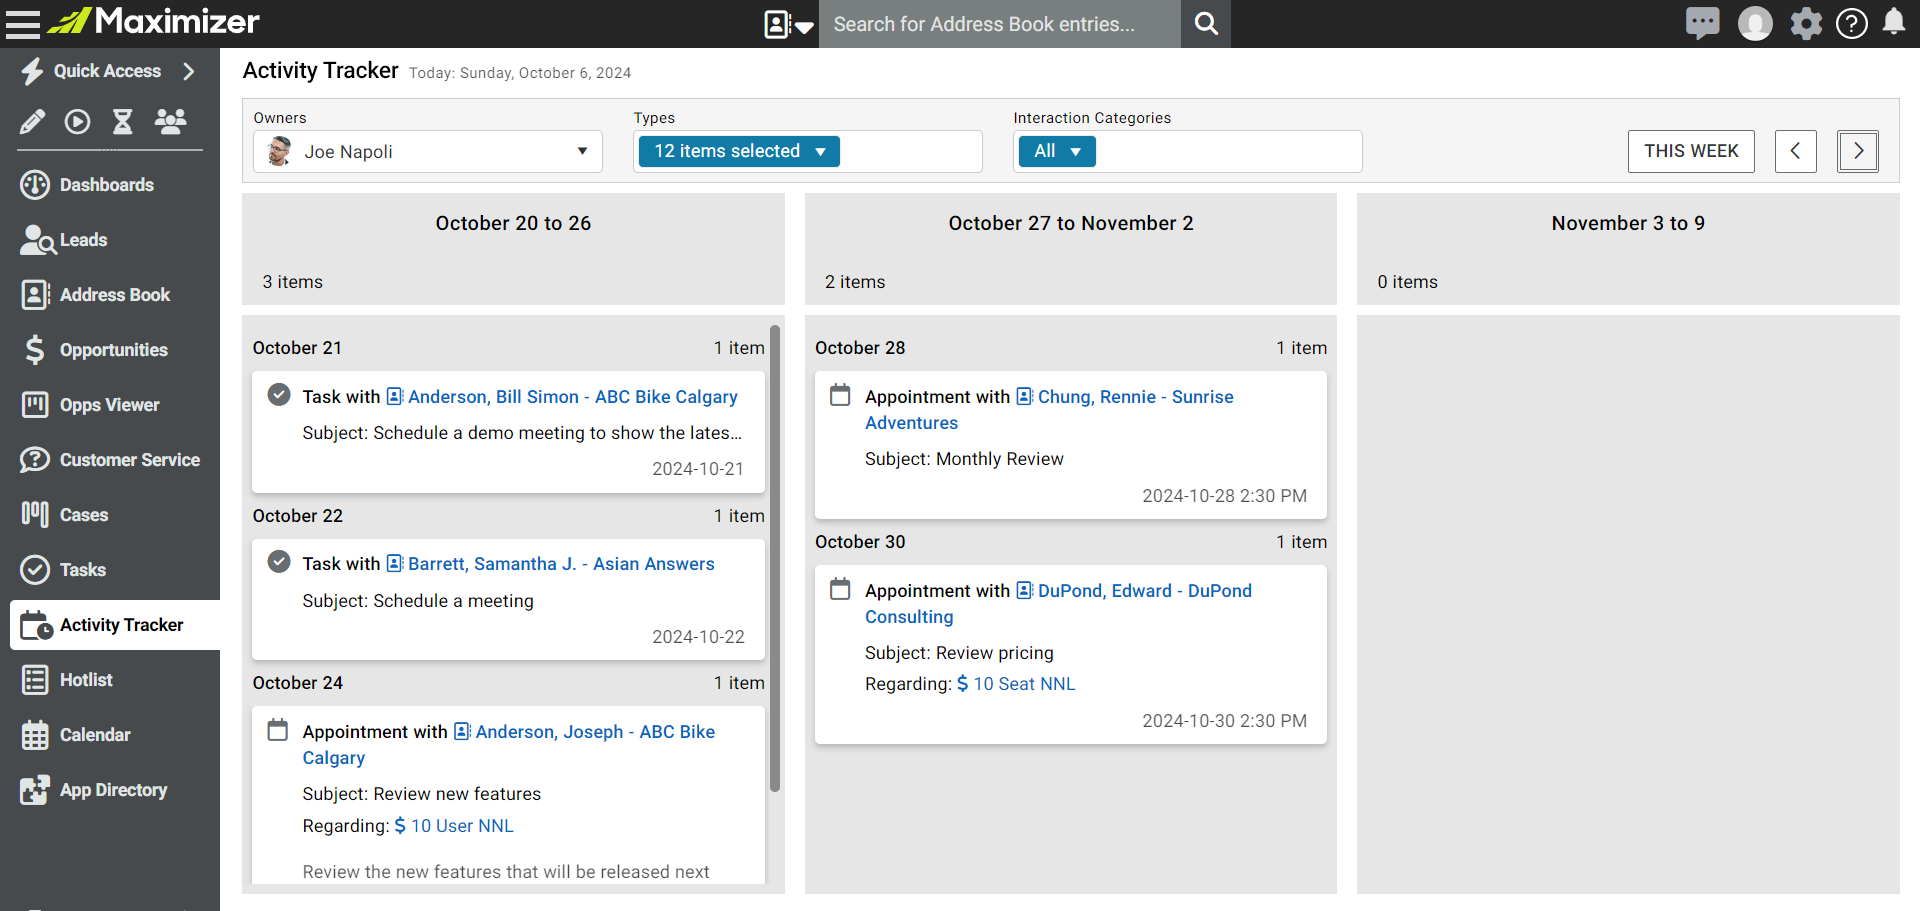Click the 'October 24' day heading
This screenshot has height=911, width=1920.
pyautogui.click(x=297, y=683)
